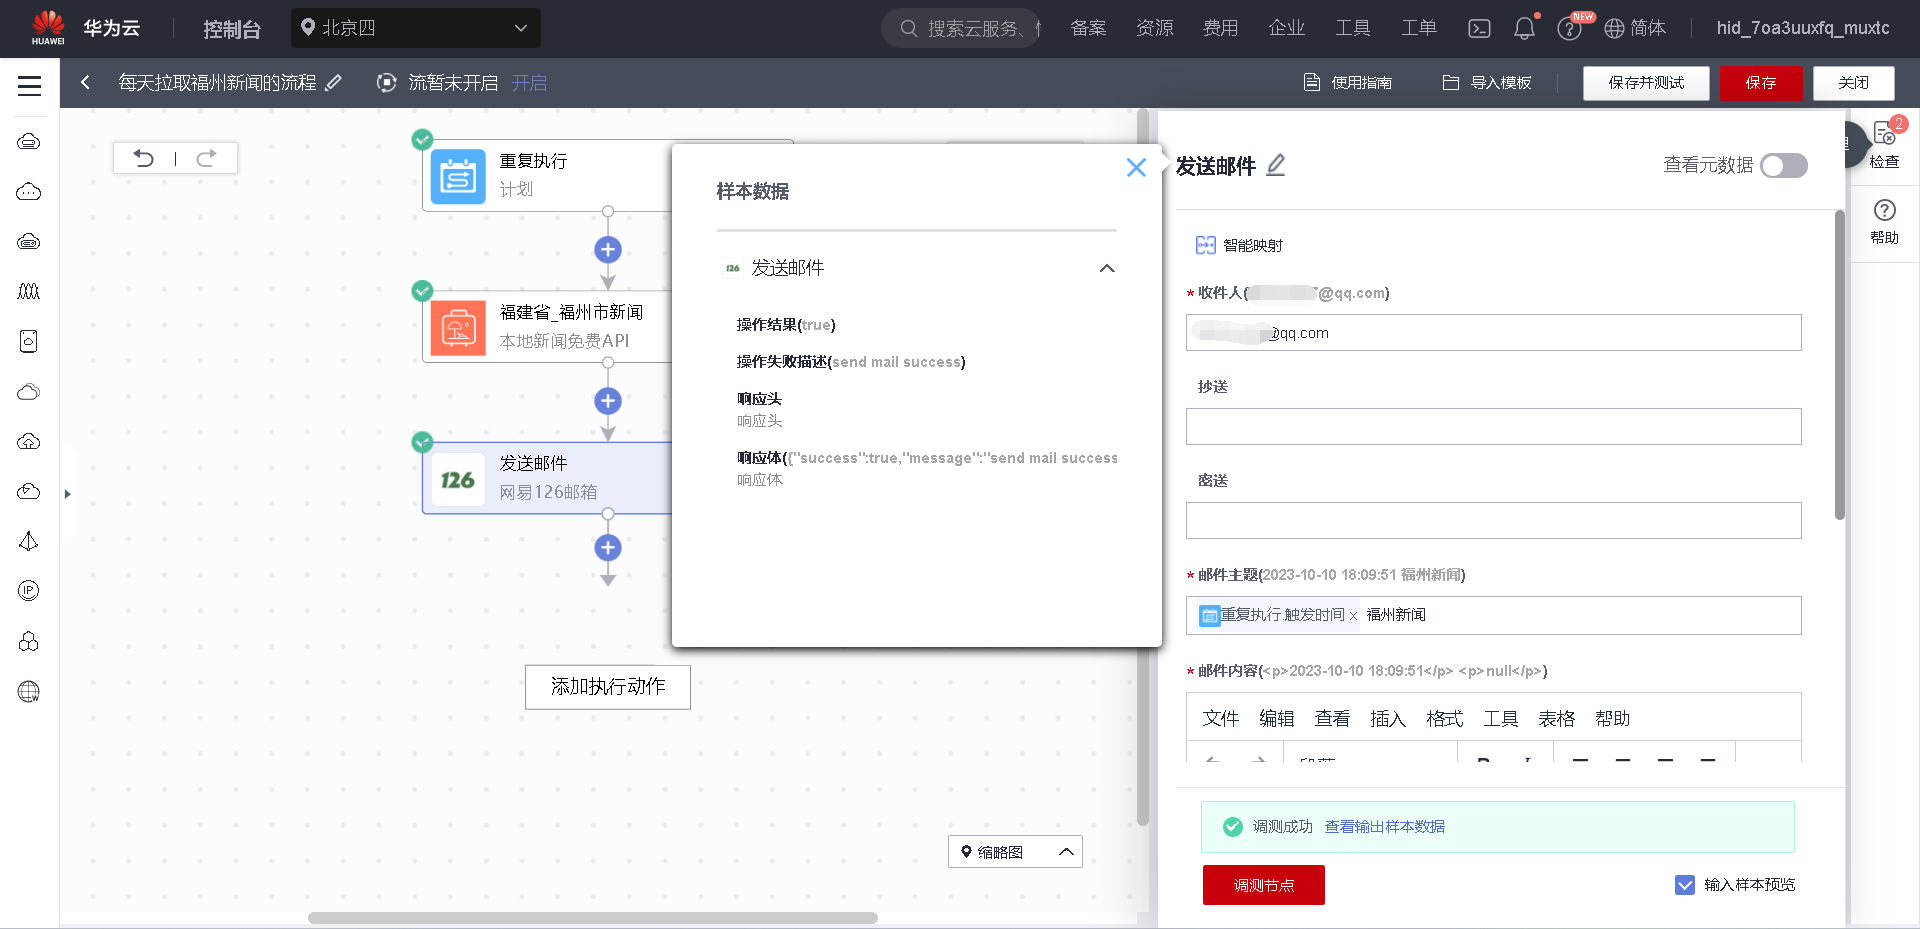This screenshot has width=1920, height=929.
Task: Open 备案 in top navigation
Action: click(x=1088, y=28)
